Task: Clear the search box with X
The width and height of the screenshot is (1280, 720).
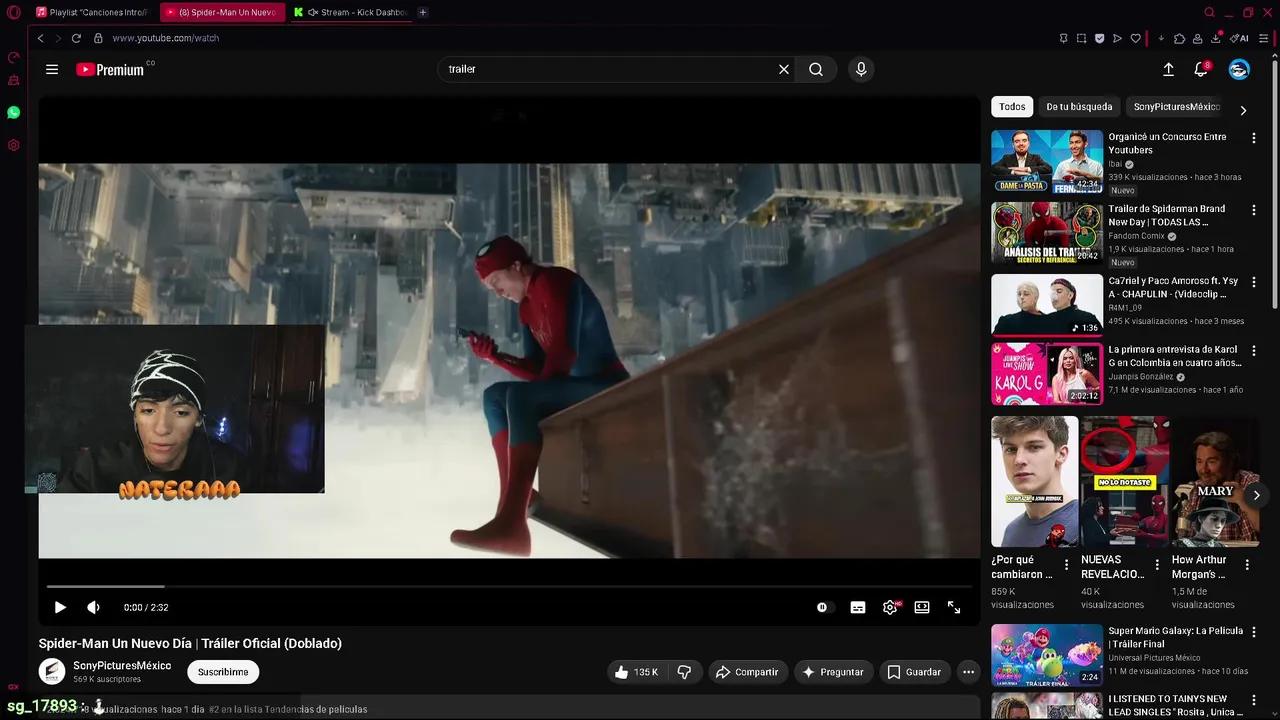Action: click(x=784, y=69)
